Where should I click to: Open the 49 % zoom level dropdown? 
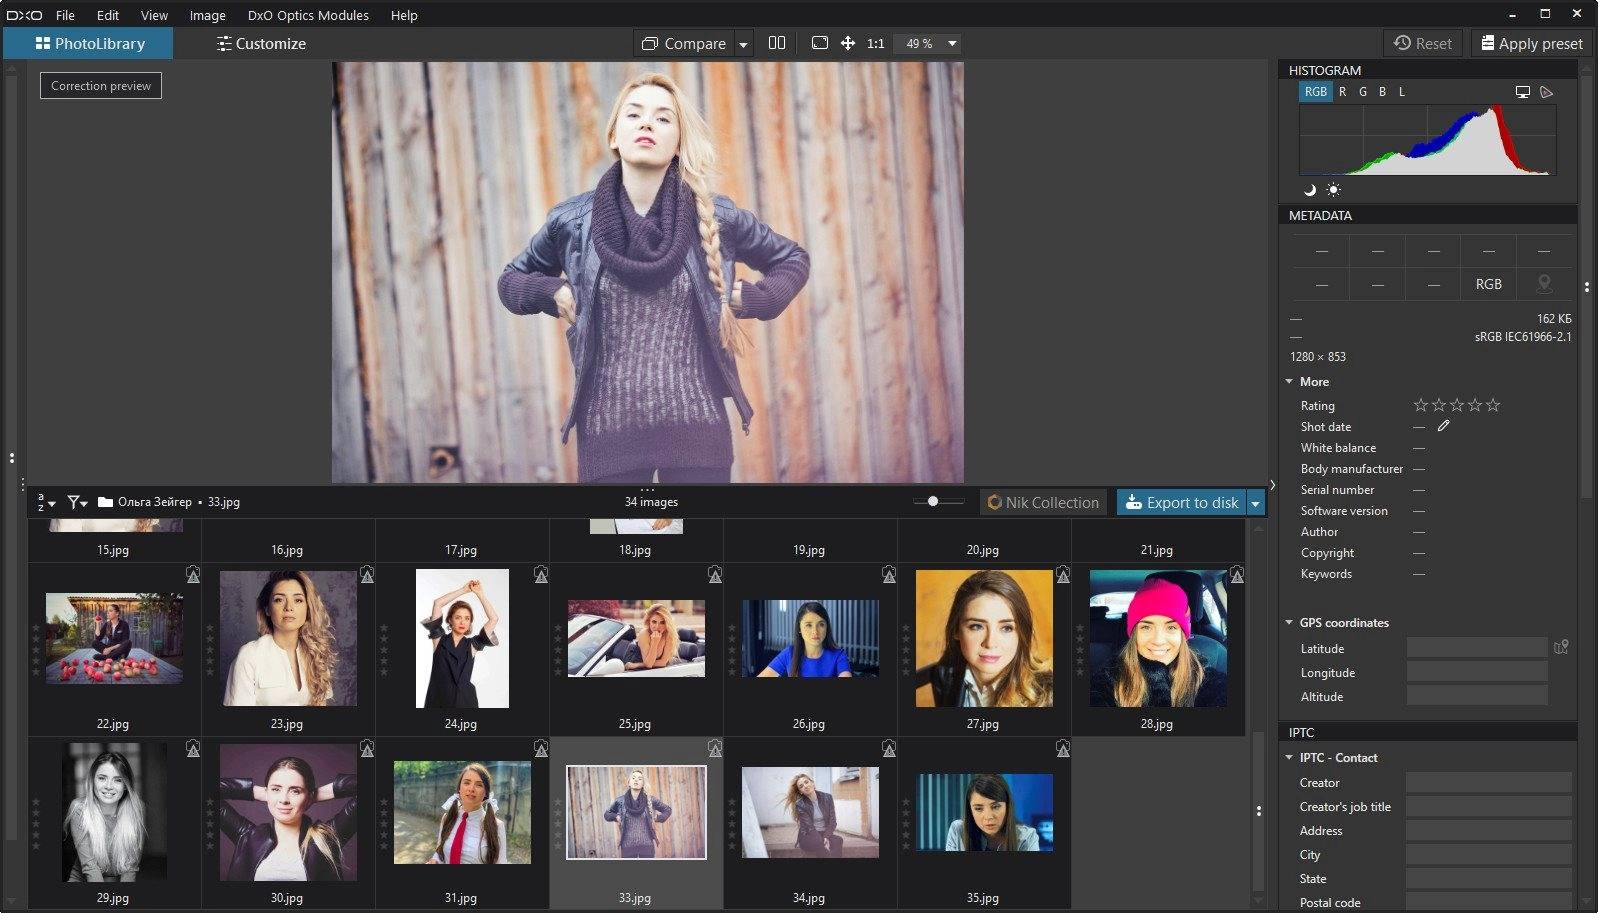click(x=952, y=44)
